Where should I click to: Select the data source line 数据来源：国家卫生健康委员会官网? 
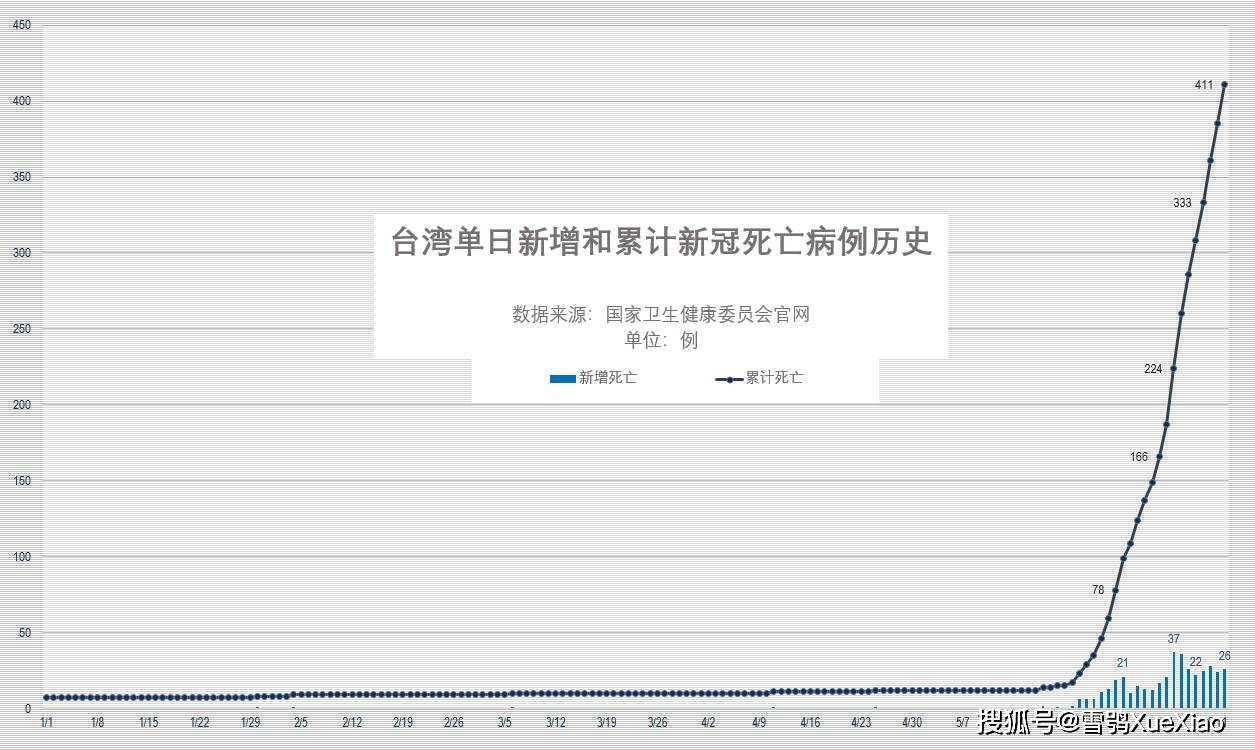(x=661, y=314)
